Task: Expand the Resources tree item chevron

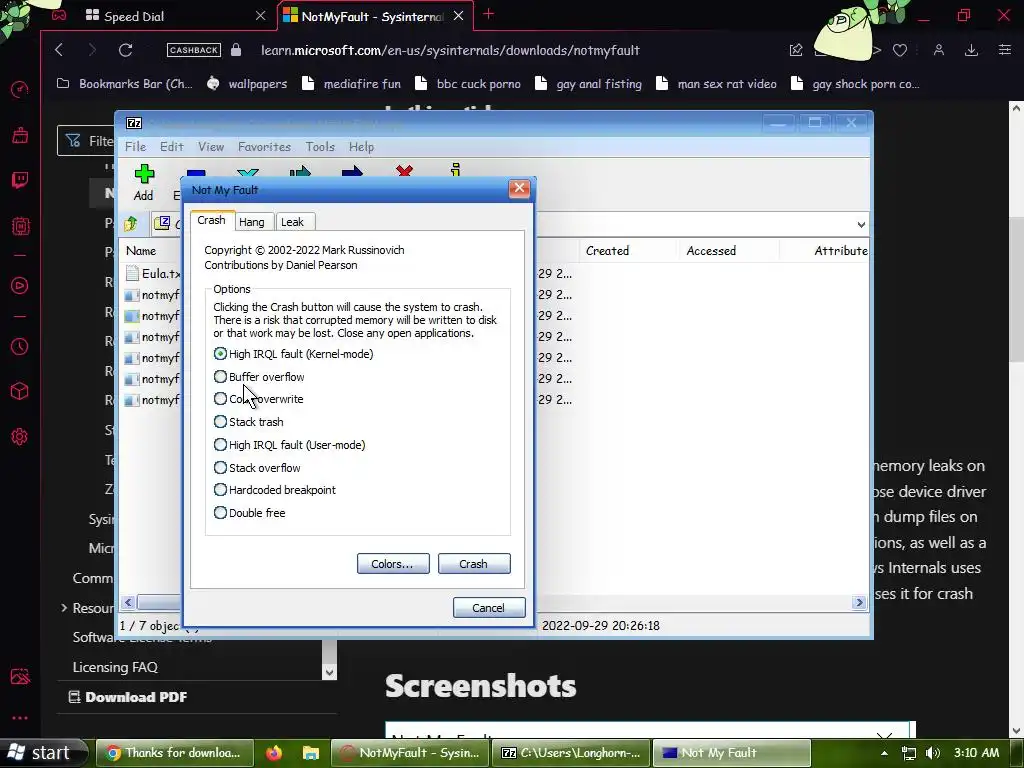Action: tap(64, 608)
